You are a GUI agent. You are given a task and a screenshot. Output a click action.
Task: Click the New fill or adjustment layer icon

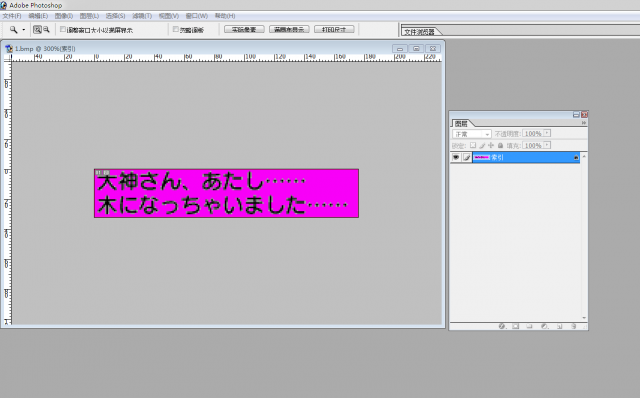pyautogui.click(x=544, y=326)
